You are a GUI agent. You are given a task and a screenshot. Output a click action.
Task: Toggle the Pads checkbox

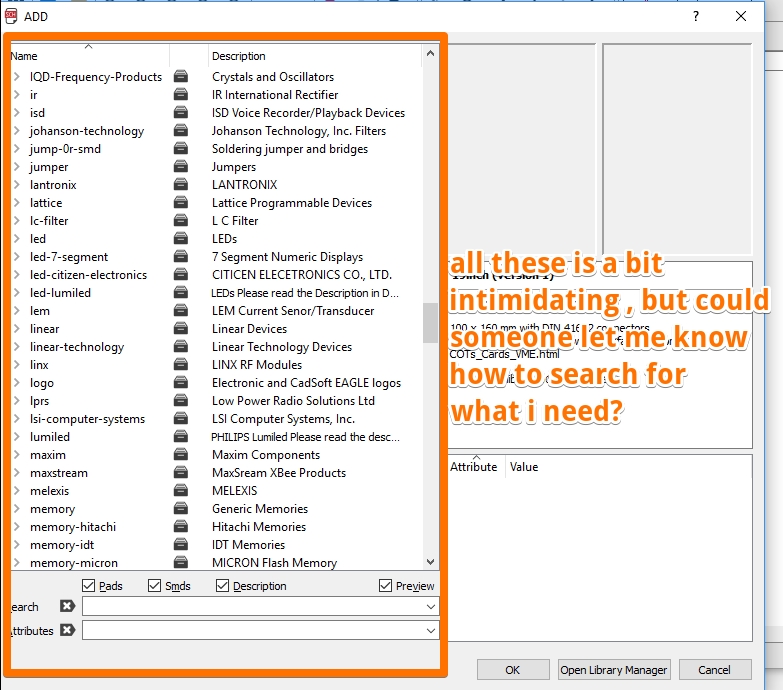(x=88, y=585)
